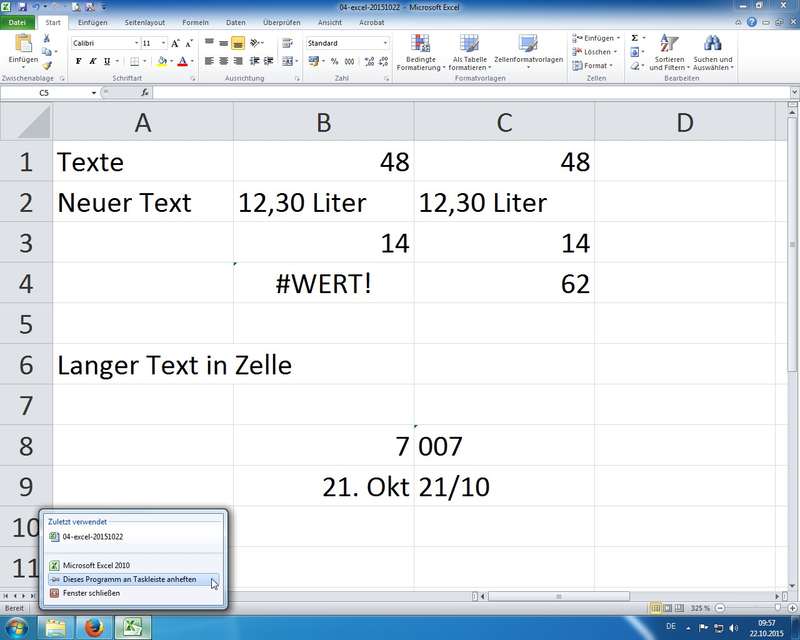The height and width of the screenshot is (640, 800).
Task: Switch to the Ansicht tab
Action: tap(330, 22)
